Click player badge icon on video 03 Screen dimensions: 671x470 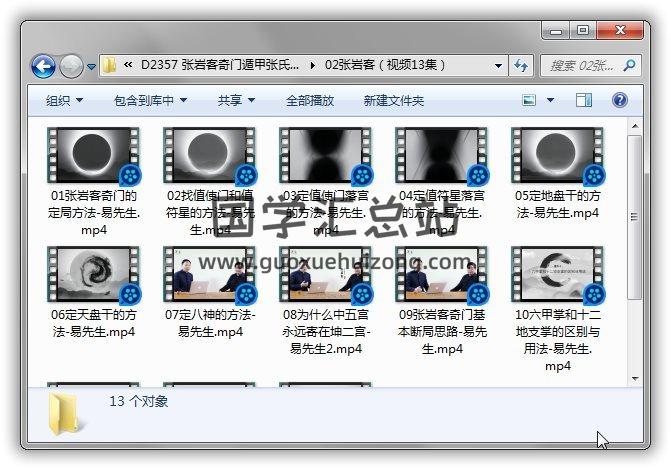(362, 175)
